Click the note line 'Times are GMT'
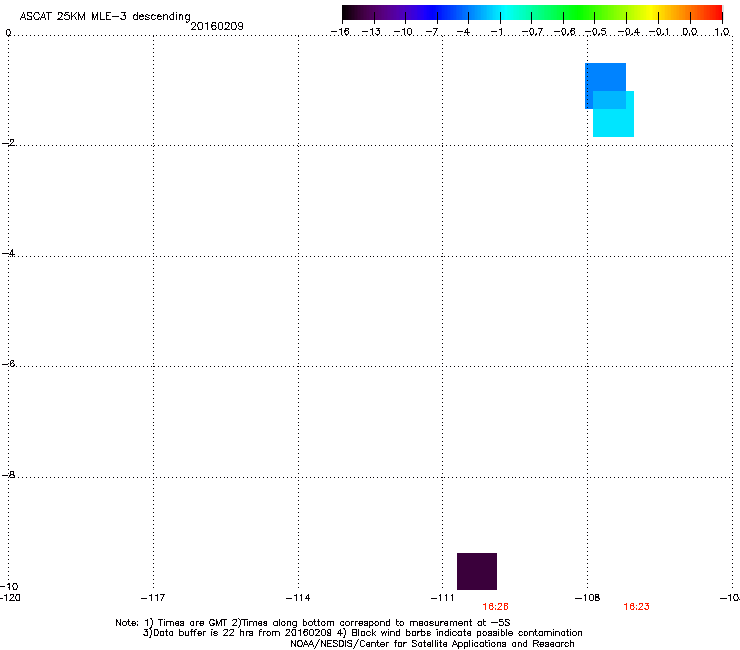 tap(193, 623)
